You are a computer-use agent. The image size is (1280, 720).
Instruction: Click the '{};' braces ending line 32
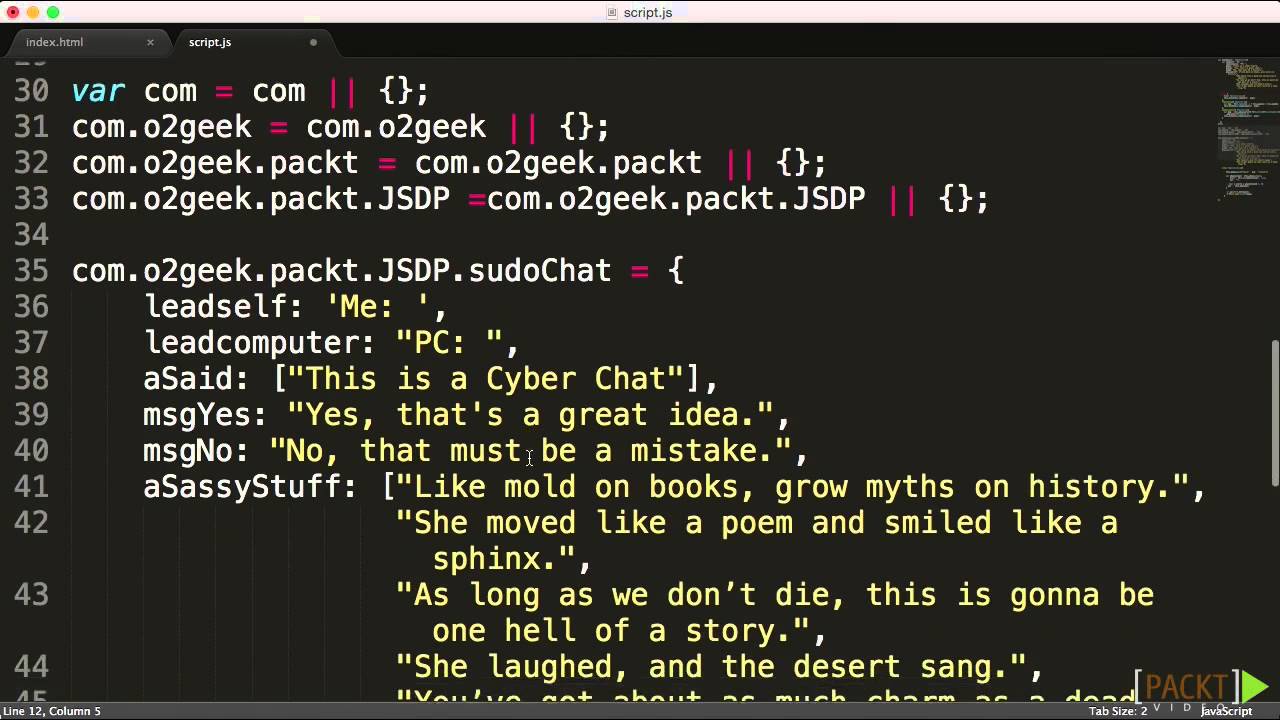(x=801, y=163)
